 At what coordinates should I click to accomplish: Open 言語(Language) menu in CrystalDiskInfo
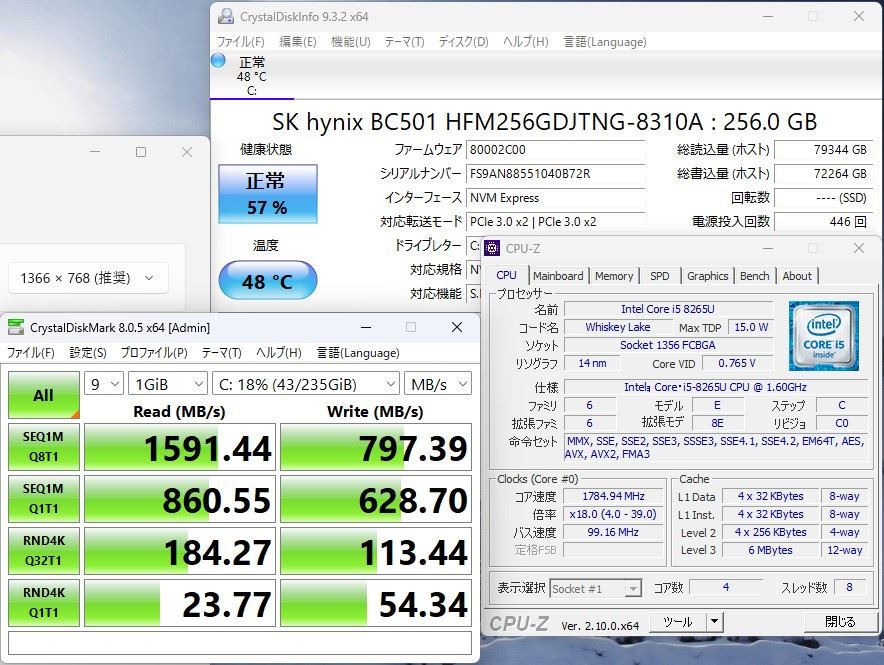(605, 42)
